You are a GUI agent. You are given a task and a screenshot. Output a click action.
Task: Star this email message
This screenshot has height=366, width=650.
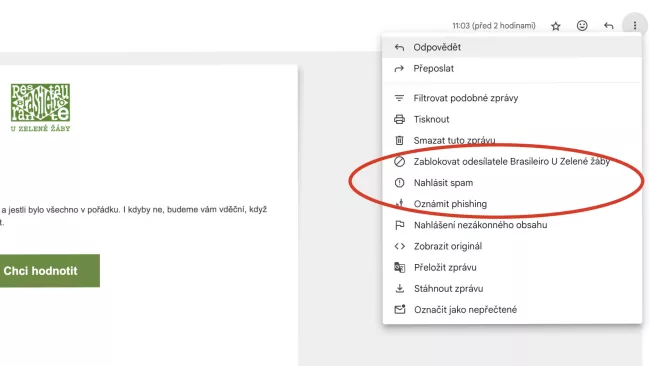555,26
